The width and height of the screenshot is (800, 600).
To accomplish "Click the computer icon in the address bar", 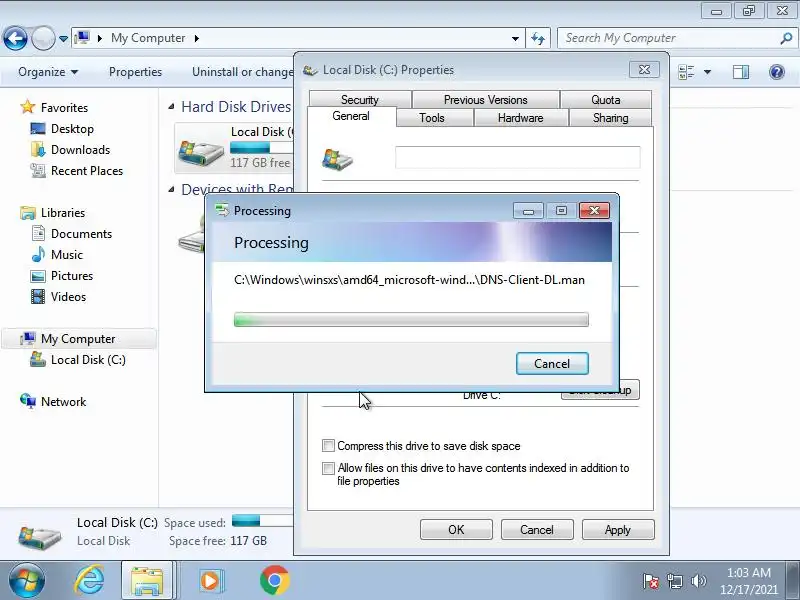I will tap(82, 38).
